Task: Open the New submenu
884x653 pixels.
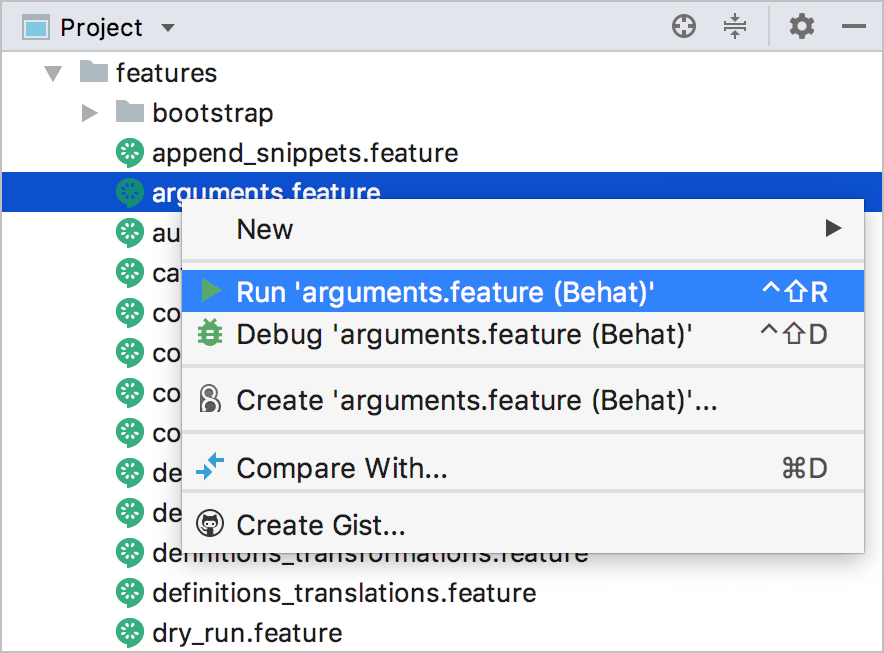Action: (x=264, y=229)
